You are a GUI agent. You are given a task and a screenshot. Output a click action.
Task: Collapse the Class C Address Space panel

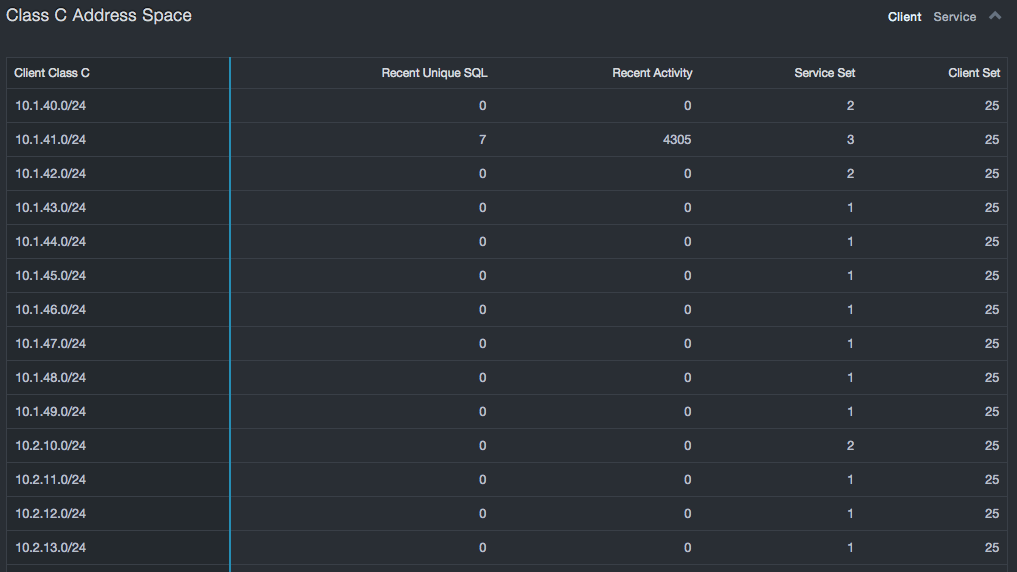995,16
